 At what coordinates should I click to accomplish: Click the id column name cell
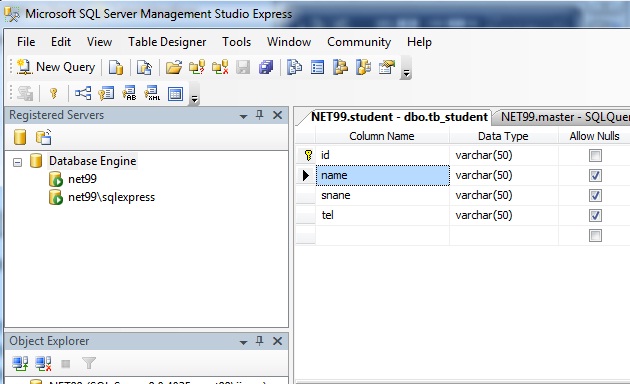(382, 155)
